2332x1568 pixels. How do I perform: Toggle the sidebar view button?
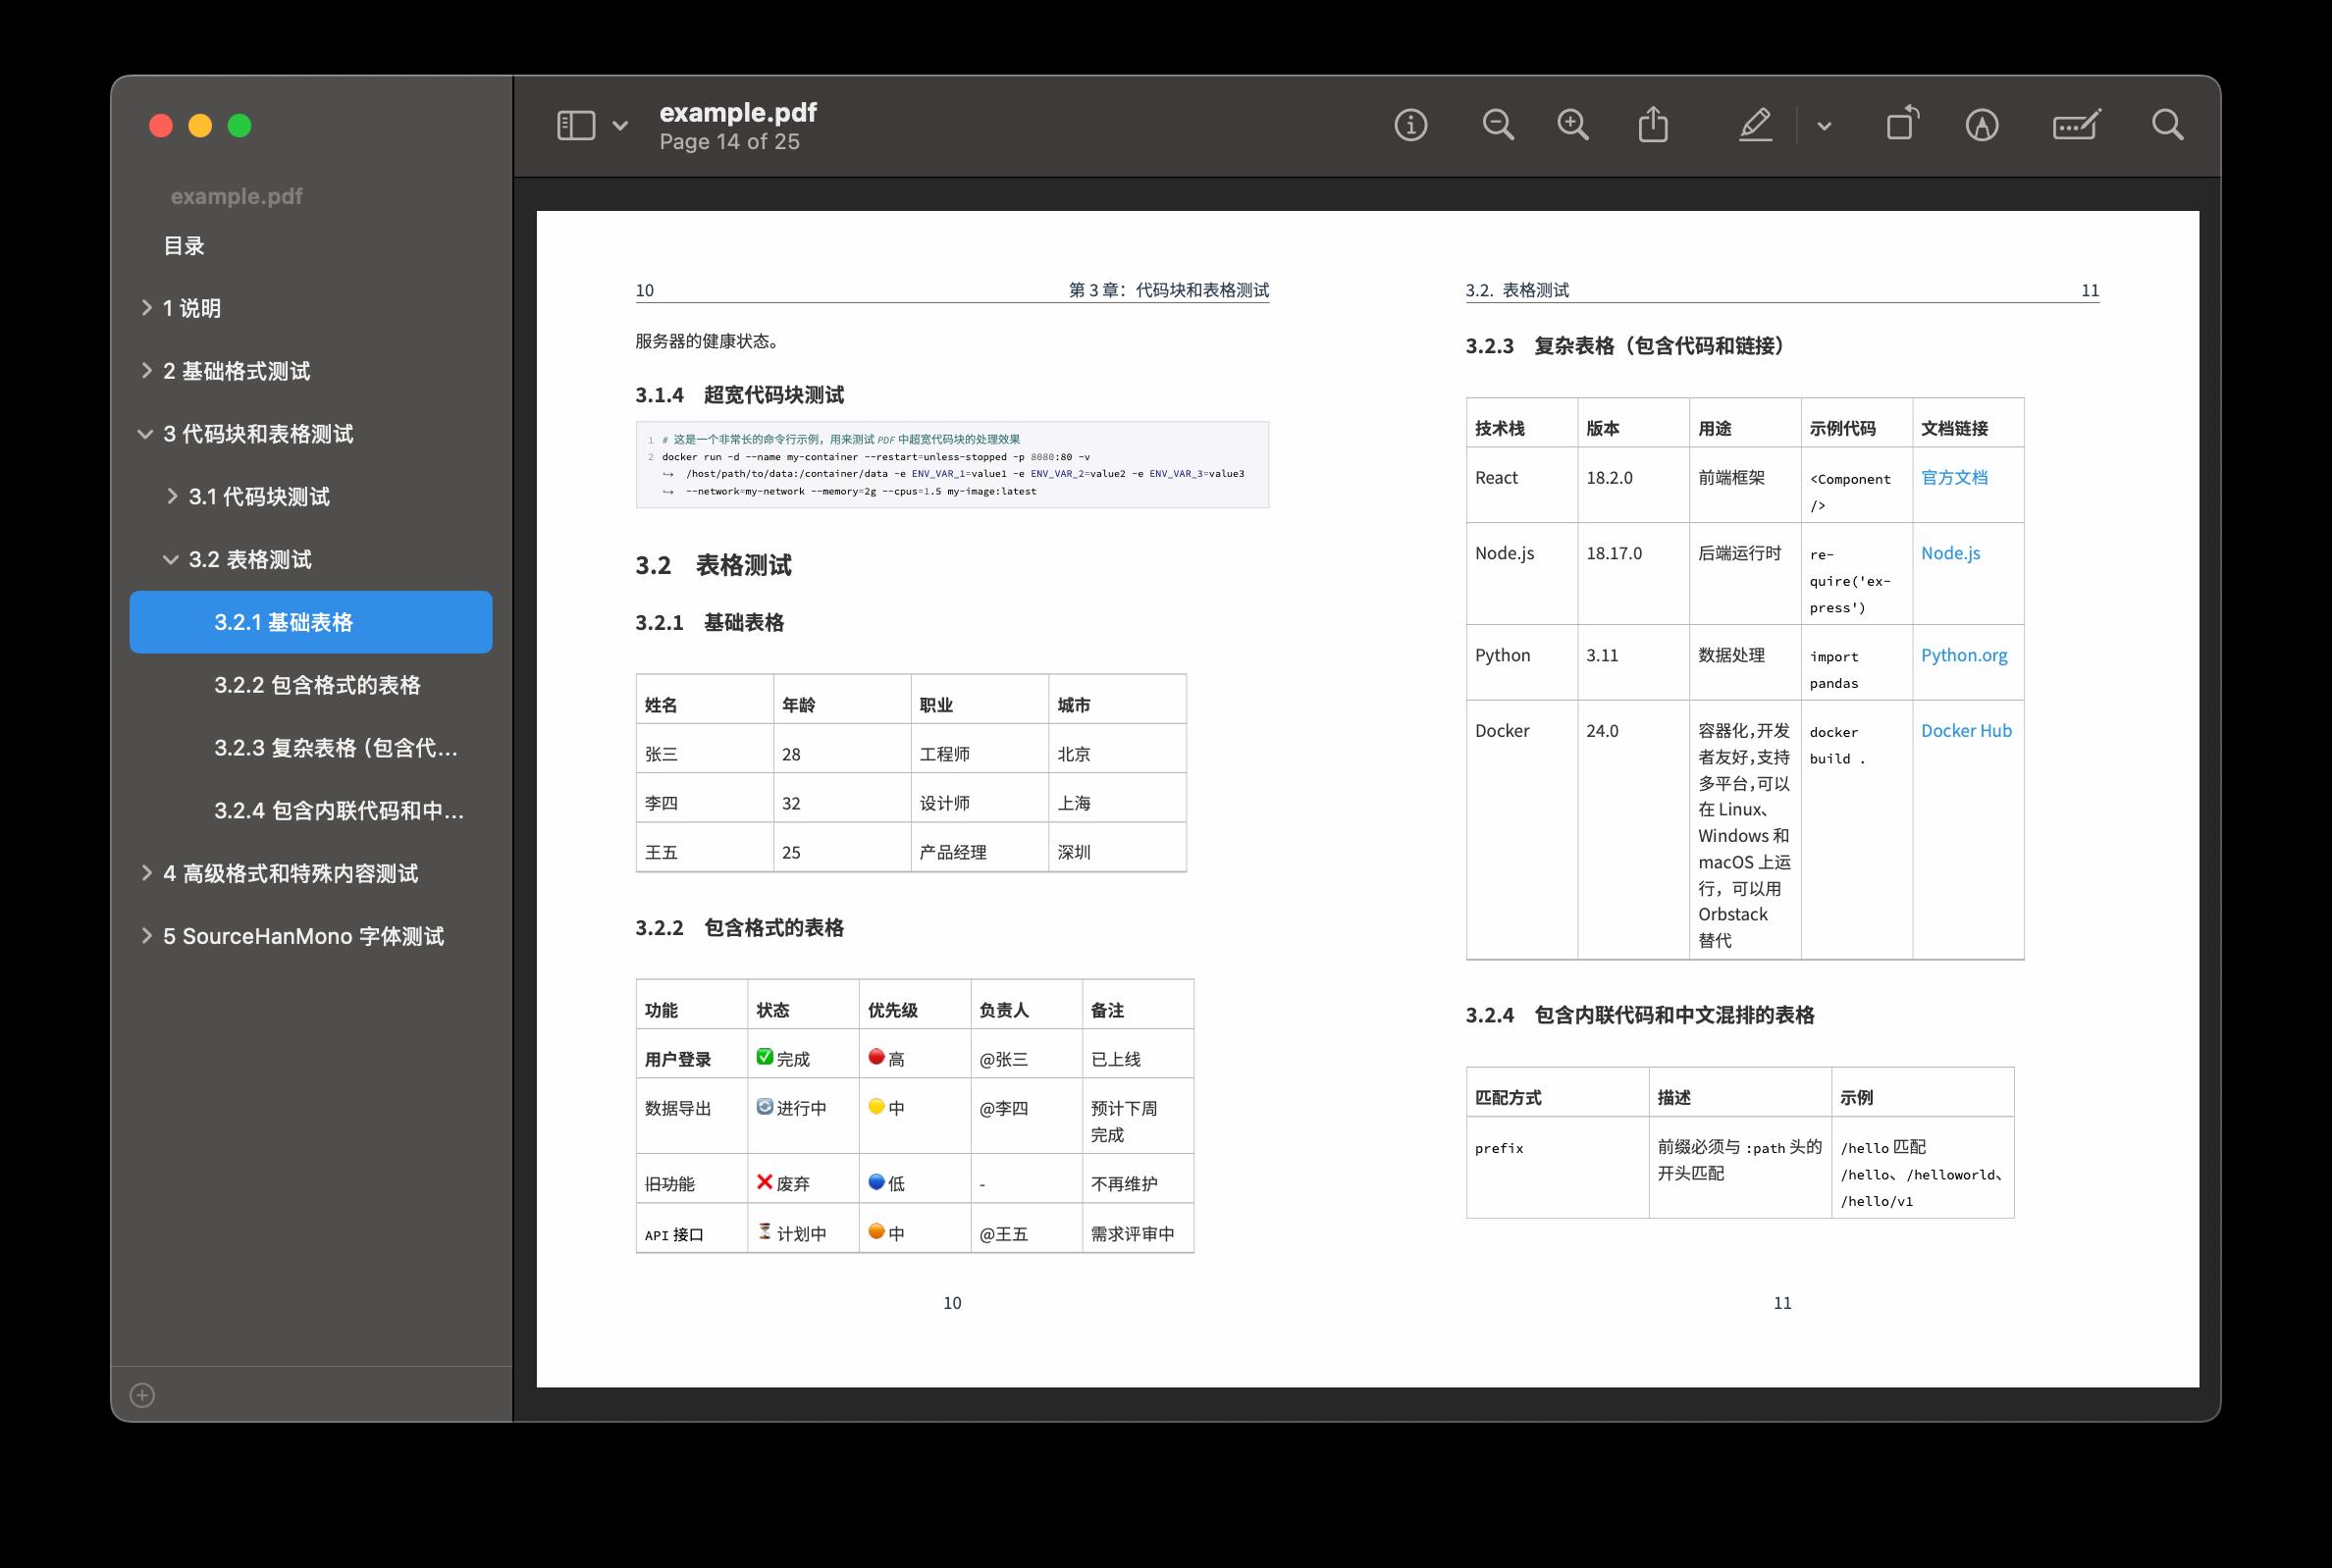pos(576,125)
